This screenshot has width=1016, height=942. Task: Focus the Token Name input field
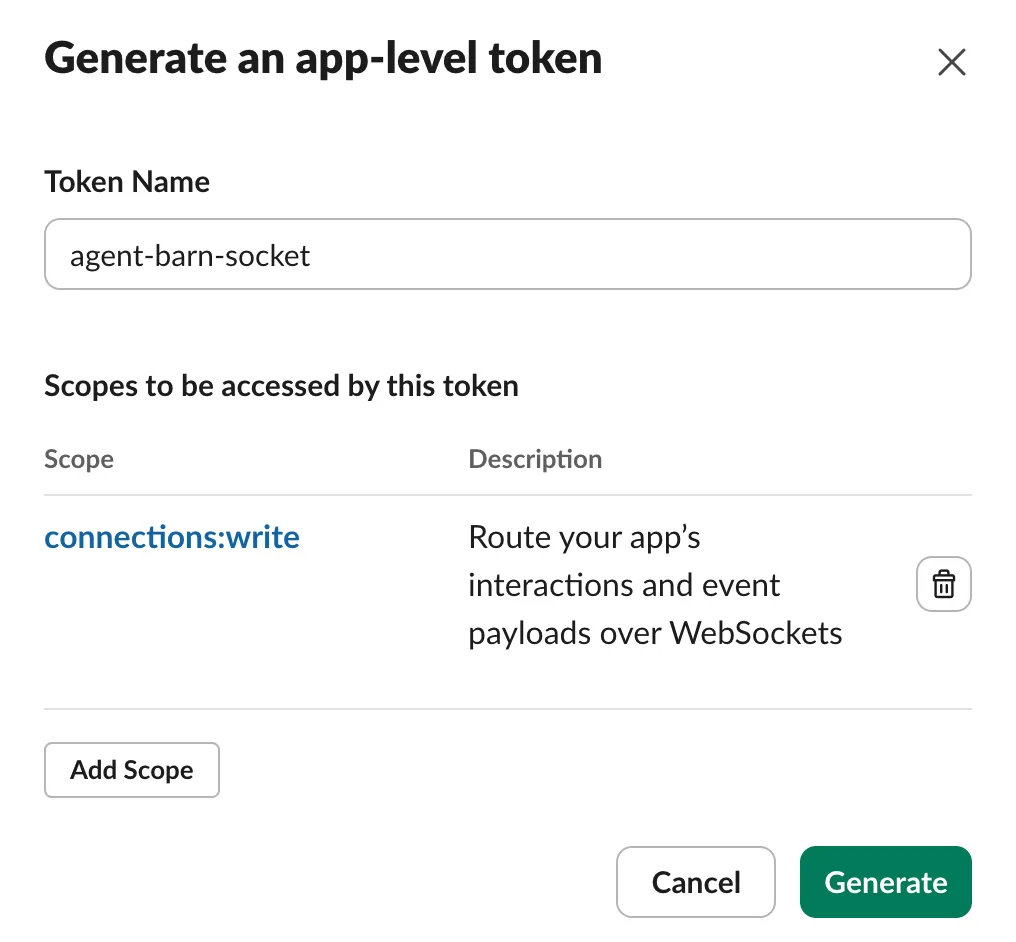point(507,254)
